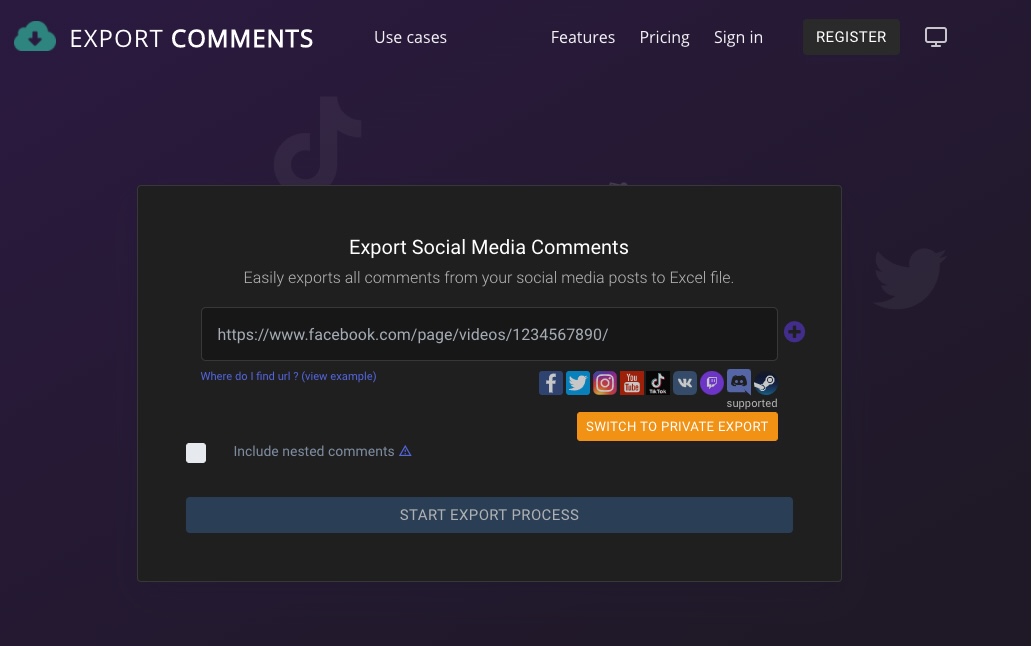Image resolution: width=1031 pixels, height=646 pixels.
Task: Select the Discord platform icon
Action: tap(738, 381)
